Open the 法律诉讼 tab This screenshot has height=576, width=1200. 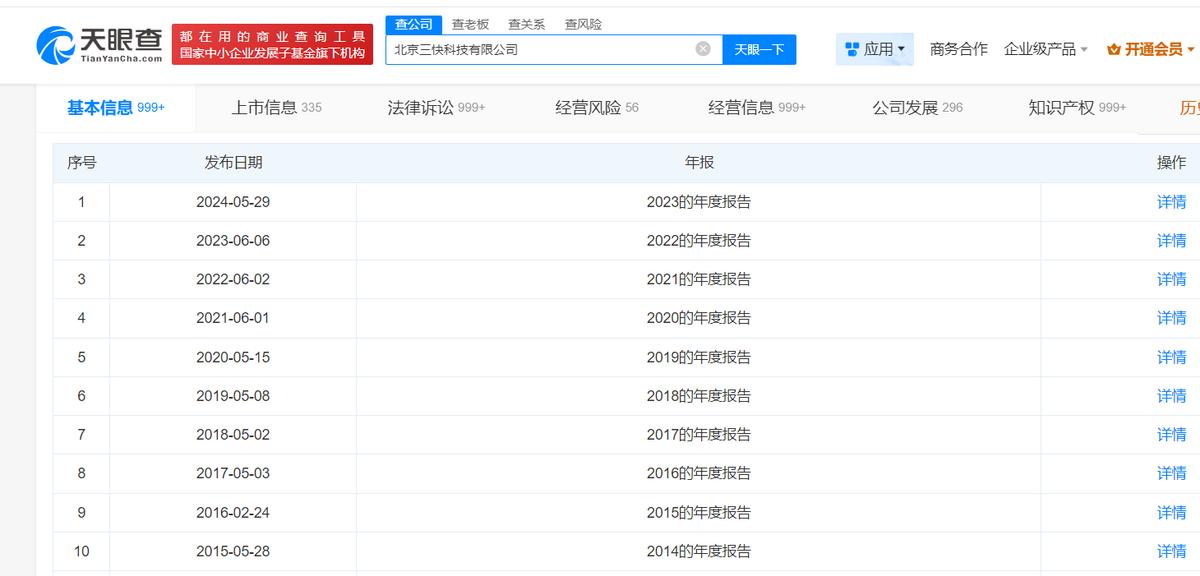coord(436,108)
